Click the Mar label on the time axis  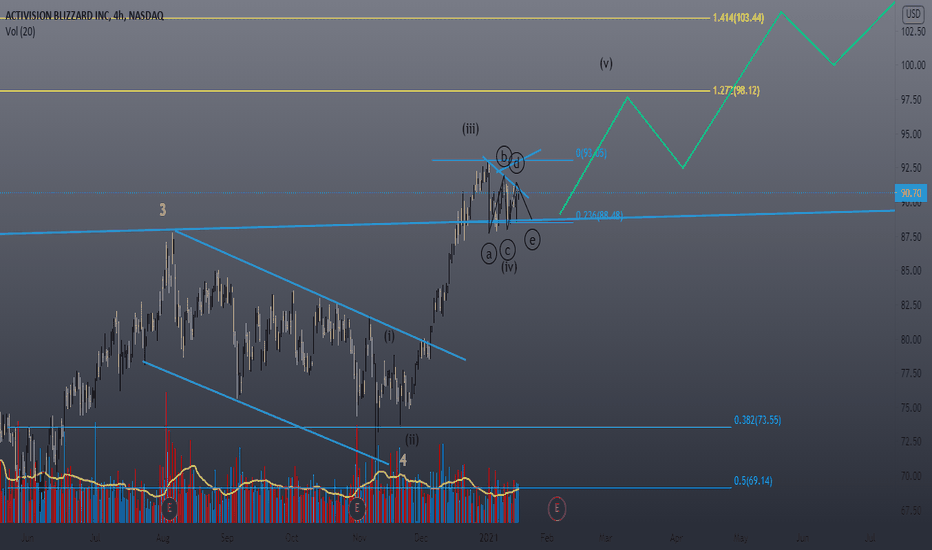pyautogui.click(x=605, y=538)
